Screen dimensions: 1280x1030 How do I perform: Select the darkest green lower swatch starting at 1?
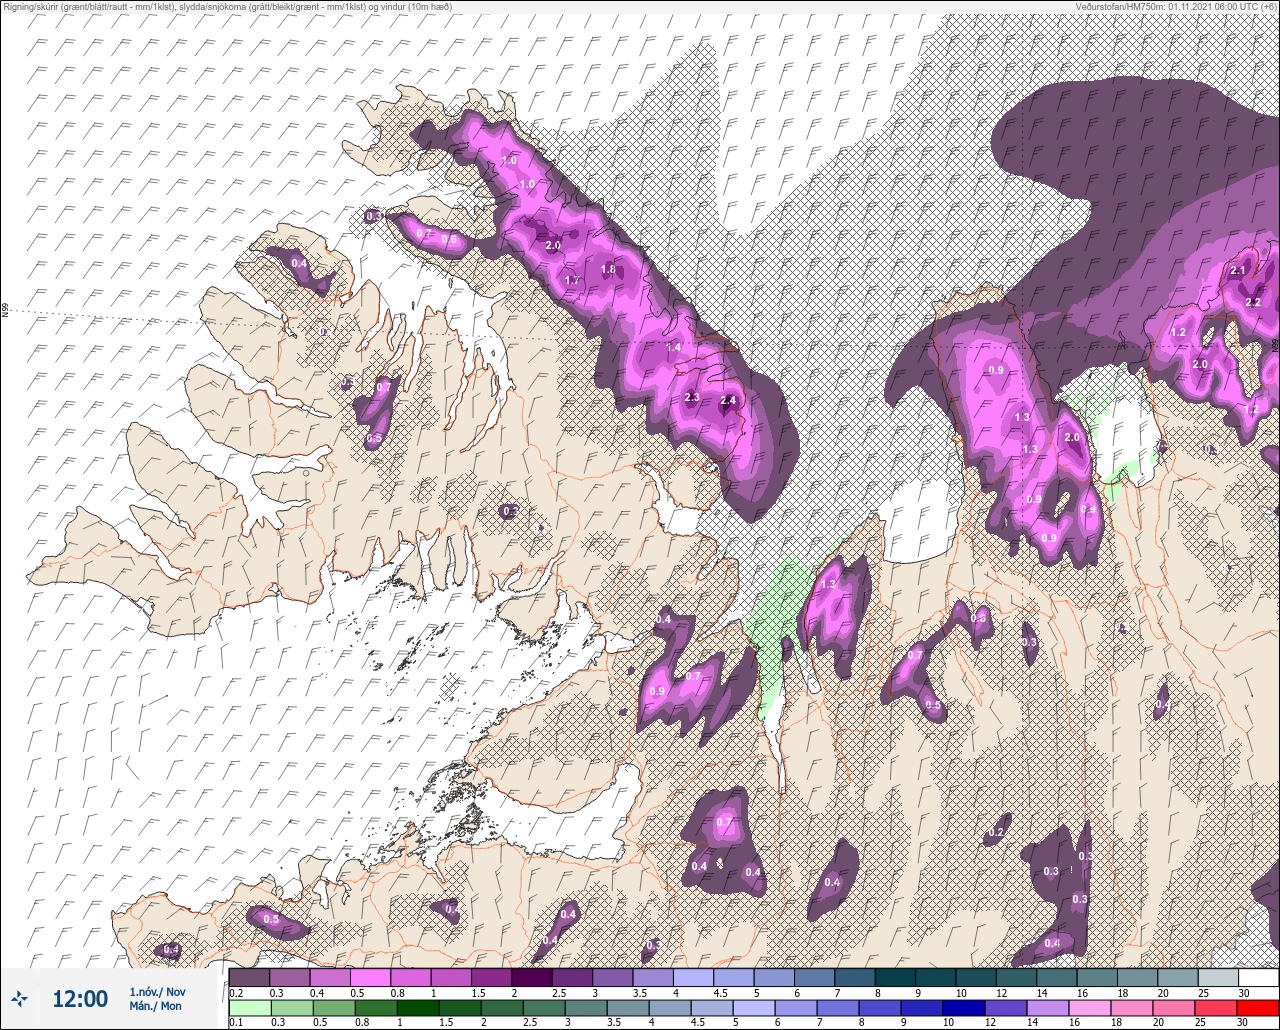click(418, 1008)
